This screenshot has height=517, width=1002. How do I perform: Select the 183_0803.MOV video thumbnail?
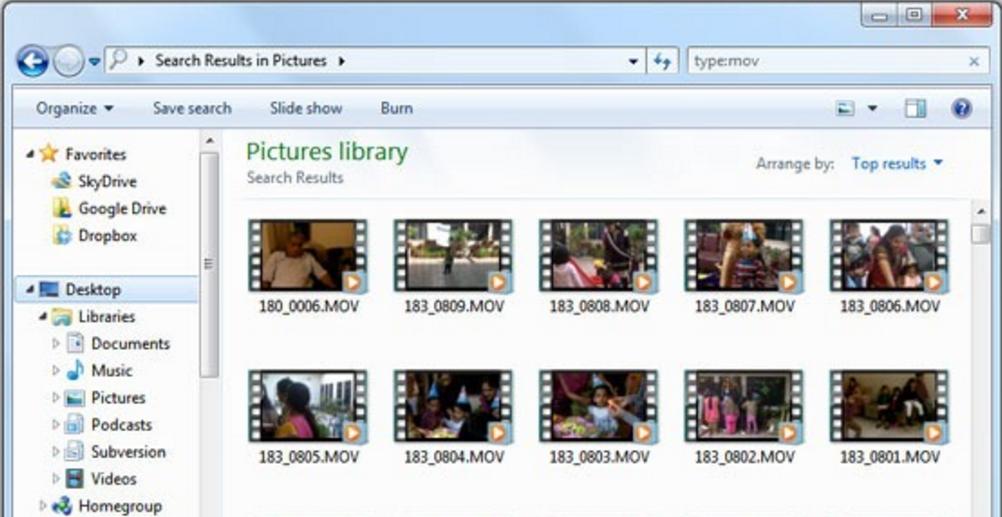point(599,406)
